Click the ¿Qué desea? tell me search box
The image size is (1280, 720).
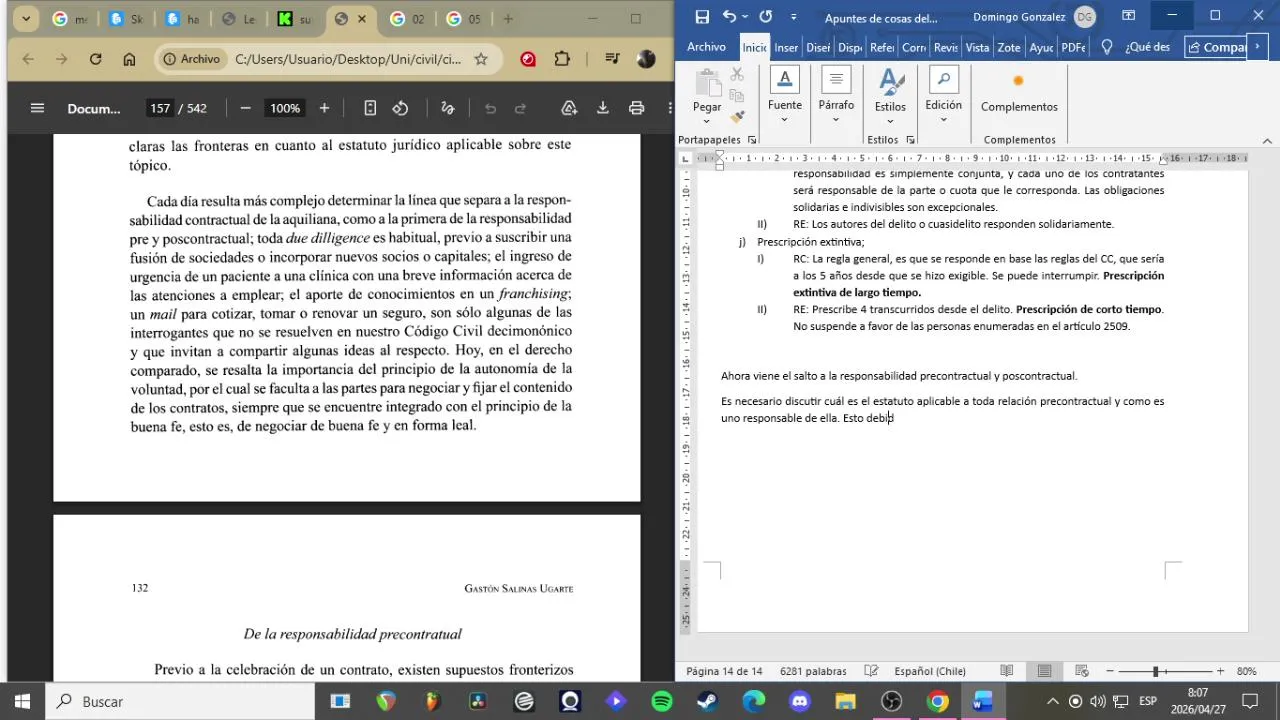tap(1136, 47)
